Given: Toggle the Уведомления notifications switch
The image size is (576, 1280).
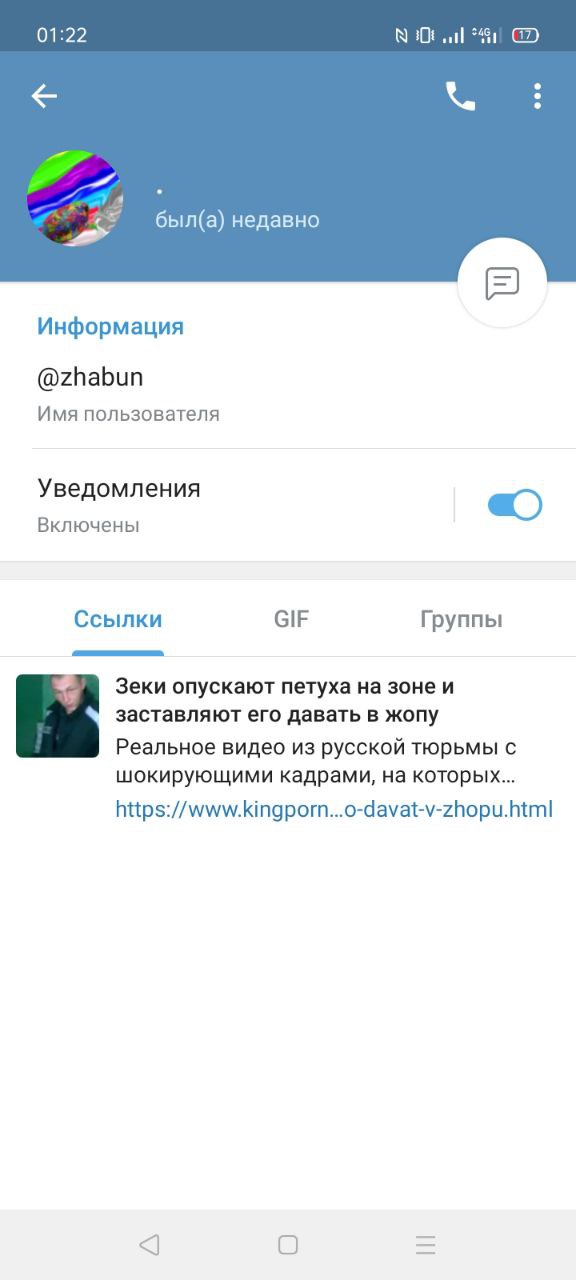Looking at the screenshot, I should click(515, 505).
